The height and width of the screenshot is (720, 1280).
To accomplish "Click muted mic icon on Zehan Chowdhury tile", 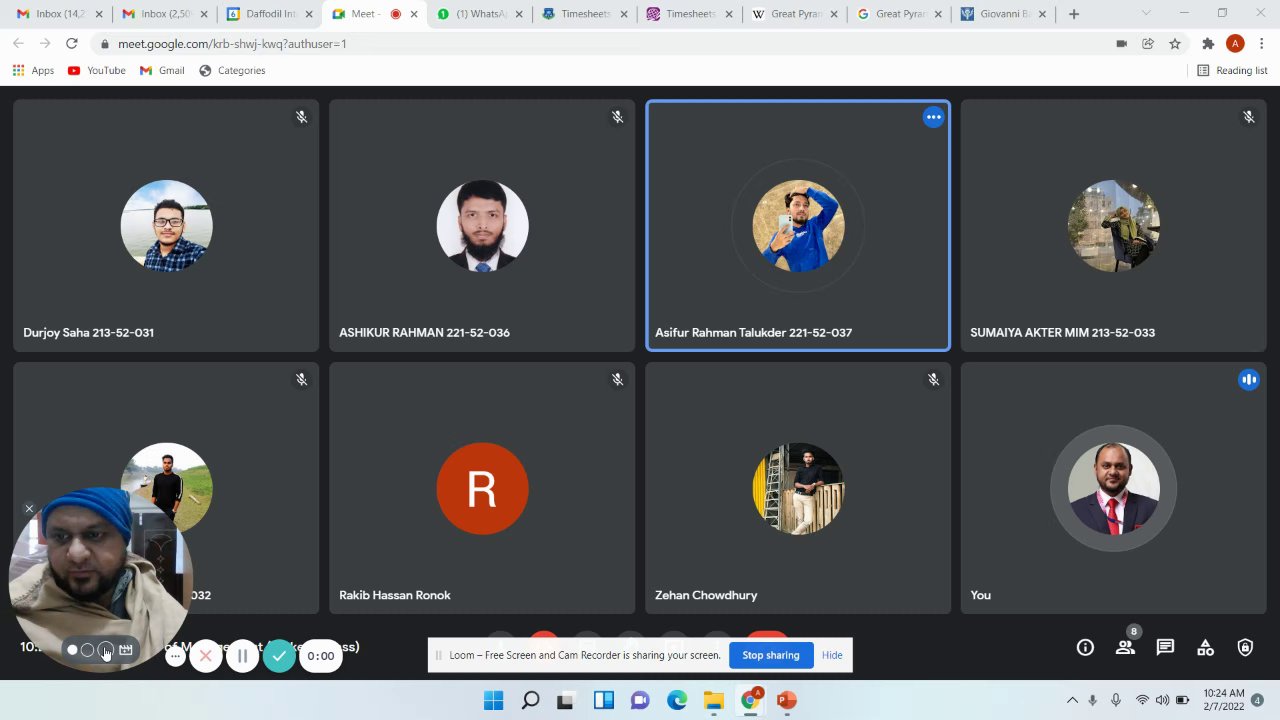I will point(933,379).
